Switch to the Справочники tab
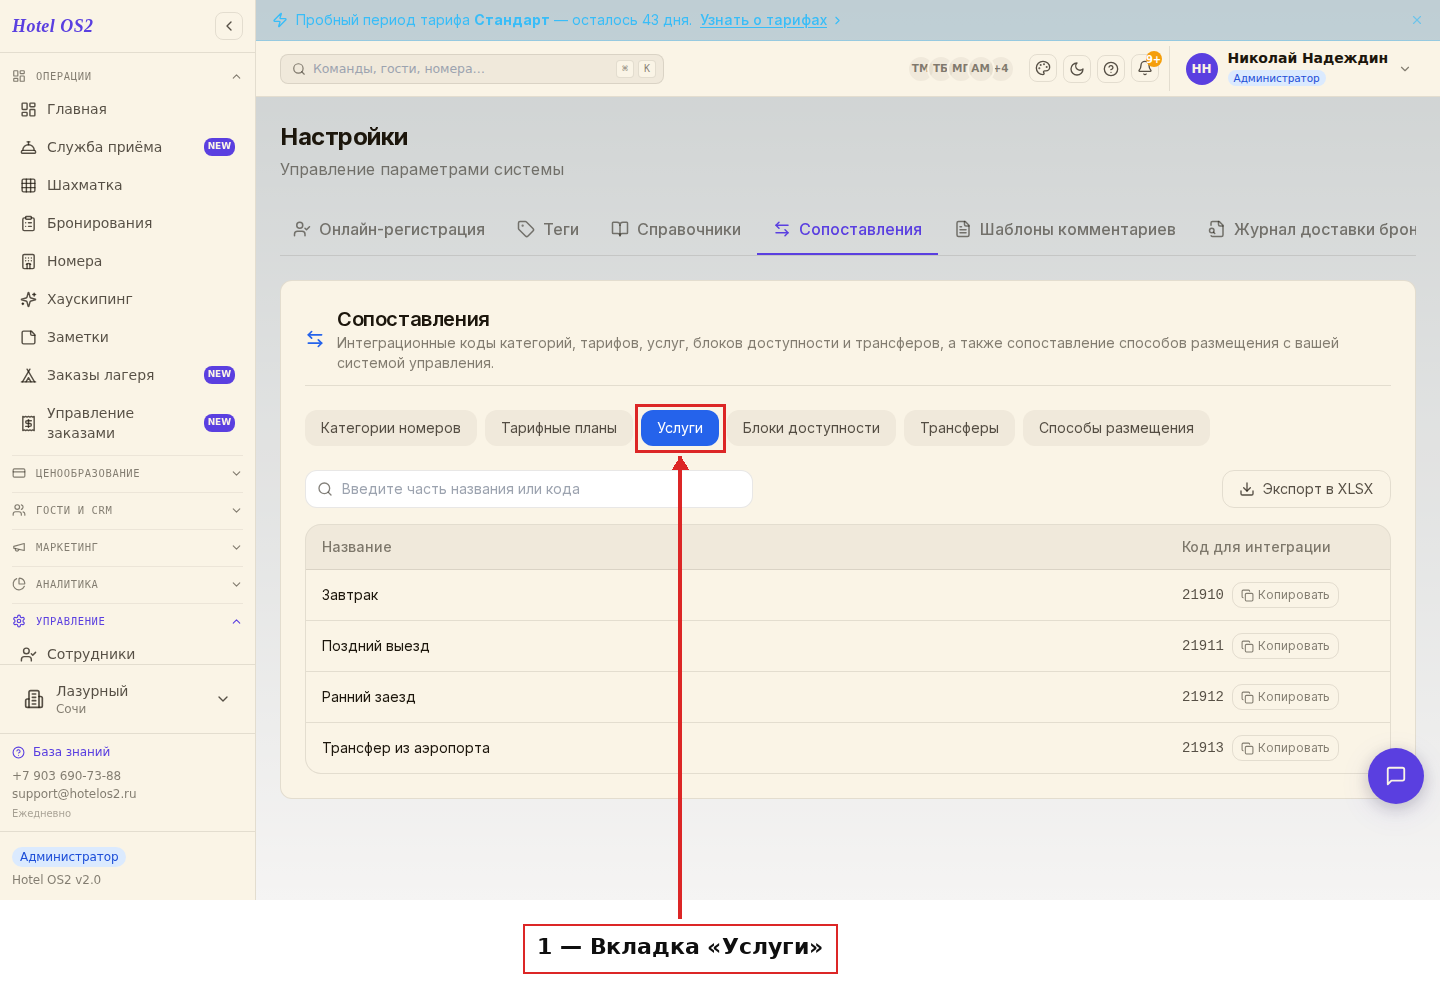This screenshot has width=1440, height=997. [676, 229]
